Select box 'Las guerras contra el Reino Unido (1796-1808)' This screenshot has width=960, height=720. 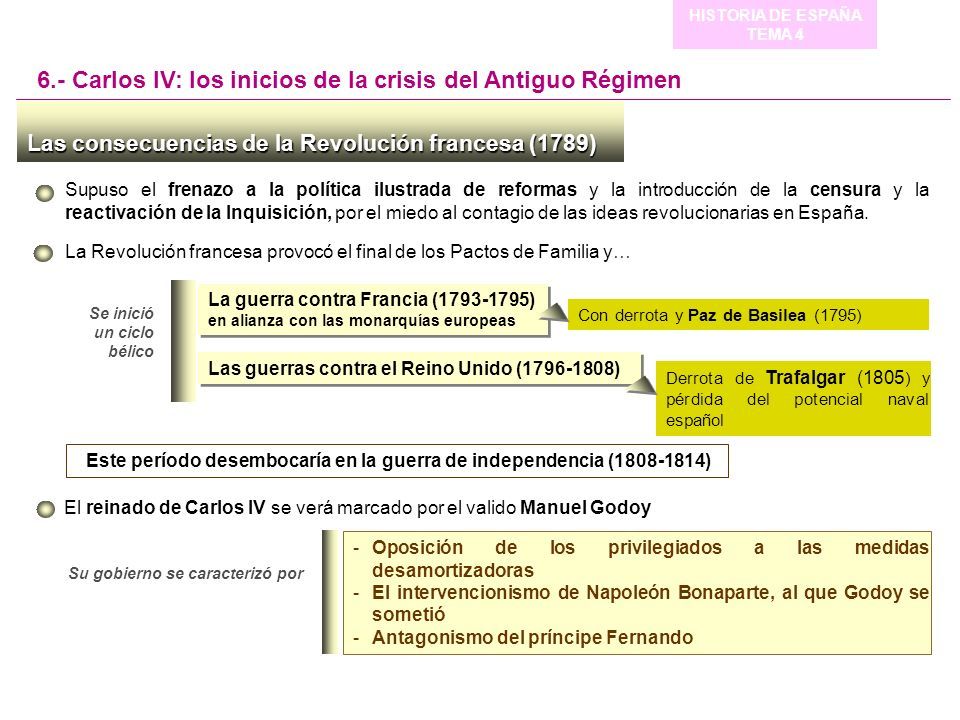(x=421, y=369)
